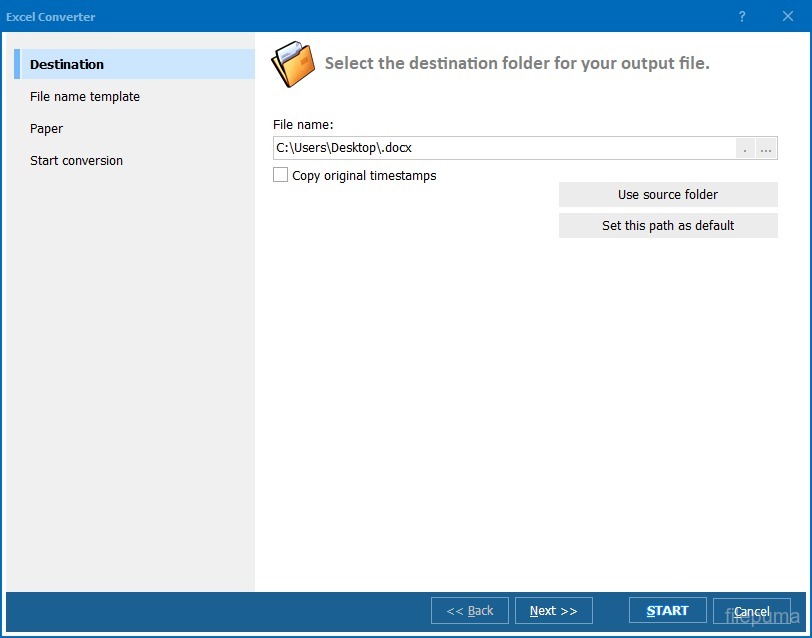Click the Use source folder button
Screen dimensions: 812x638
(x=668, y=195)
